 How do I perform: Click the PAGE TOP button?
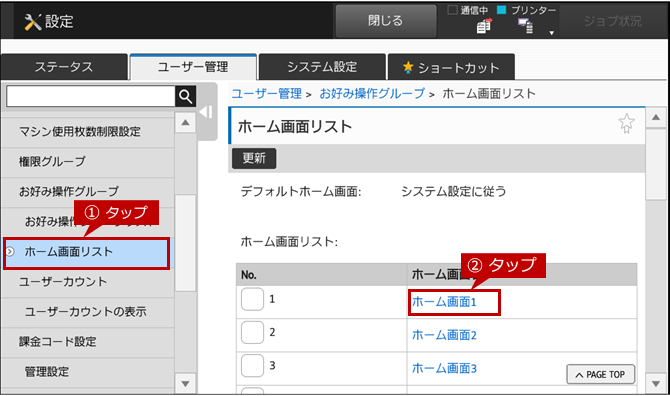point(600,375)
